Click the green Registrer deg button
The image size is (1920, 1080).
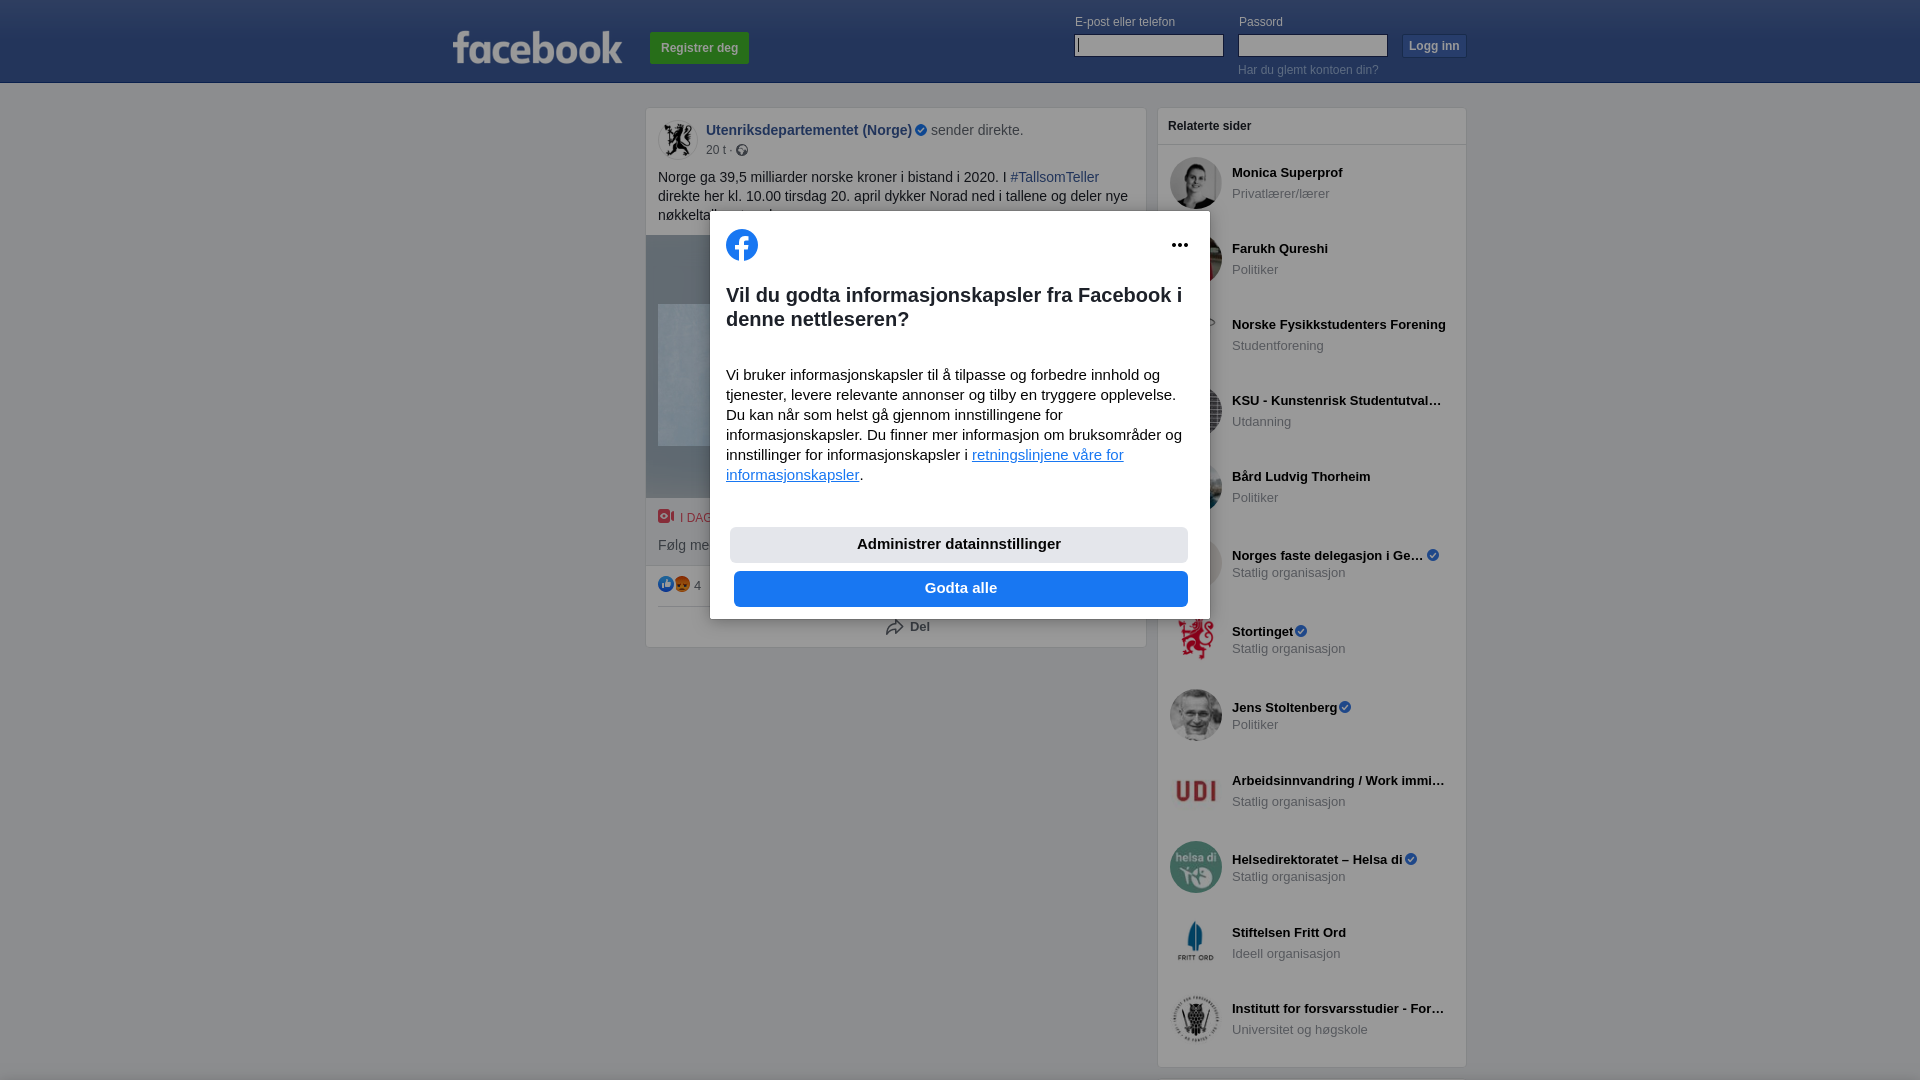[x=699, y=48]
